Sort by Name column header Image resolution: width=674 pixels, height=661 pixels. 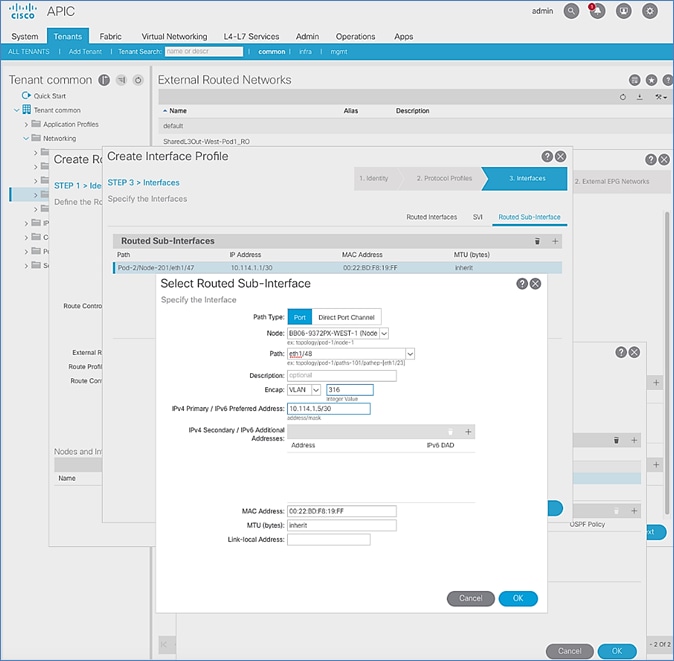pos(178,111)
